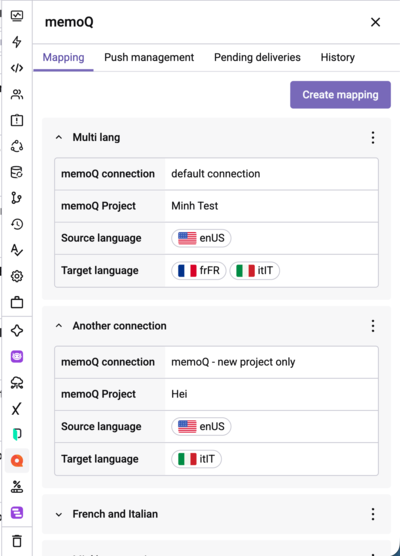Close the memoQ panel

click(x=375, y=22)
